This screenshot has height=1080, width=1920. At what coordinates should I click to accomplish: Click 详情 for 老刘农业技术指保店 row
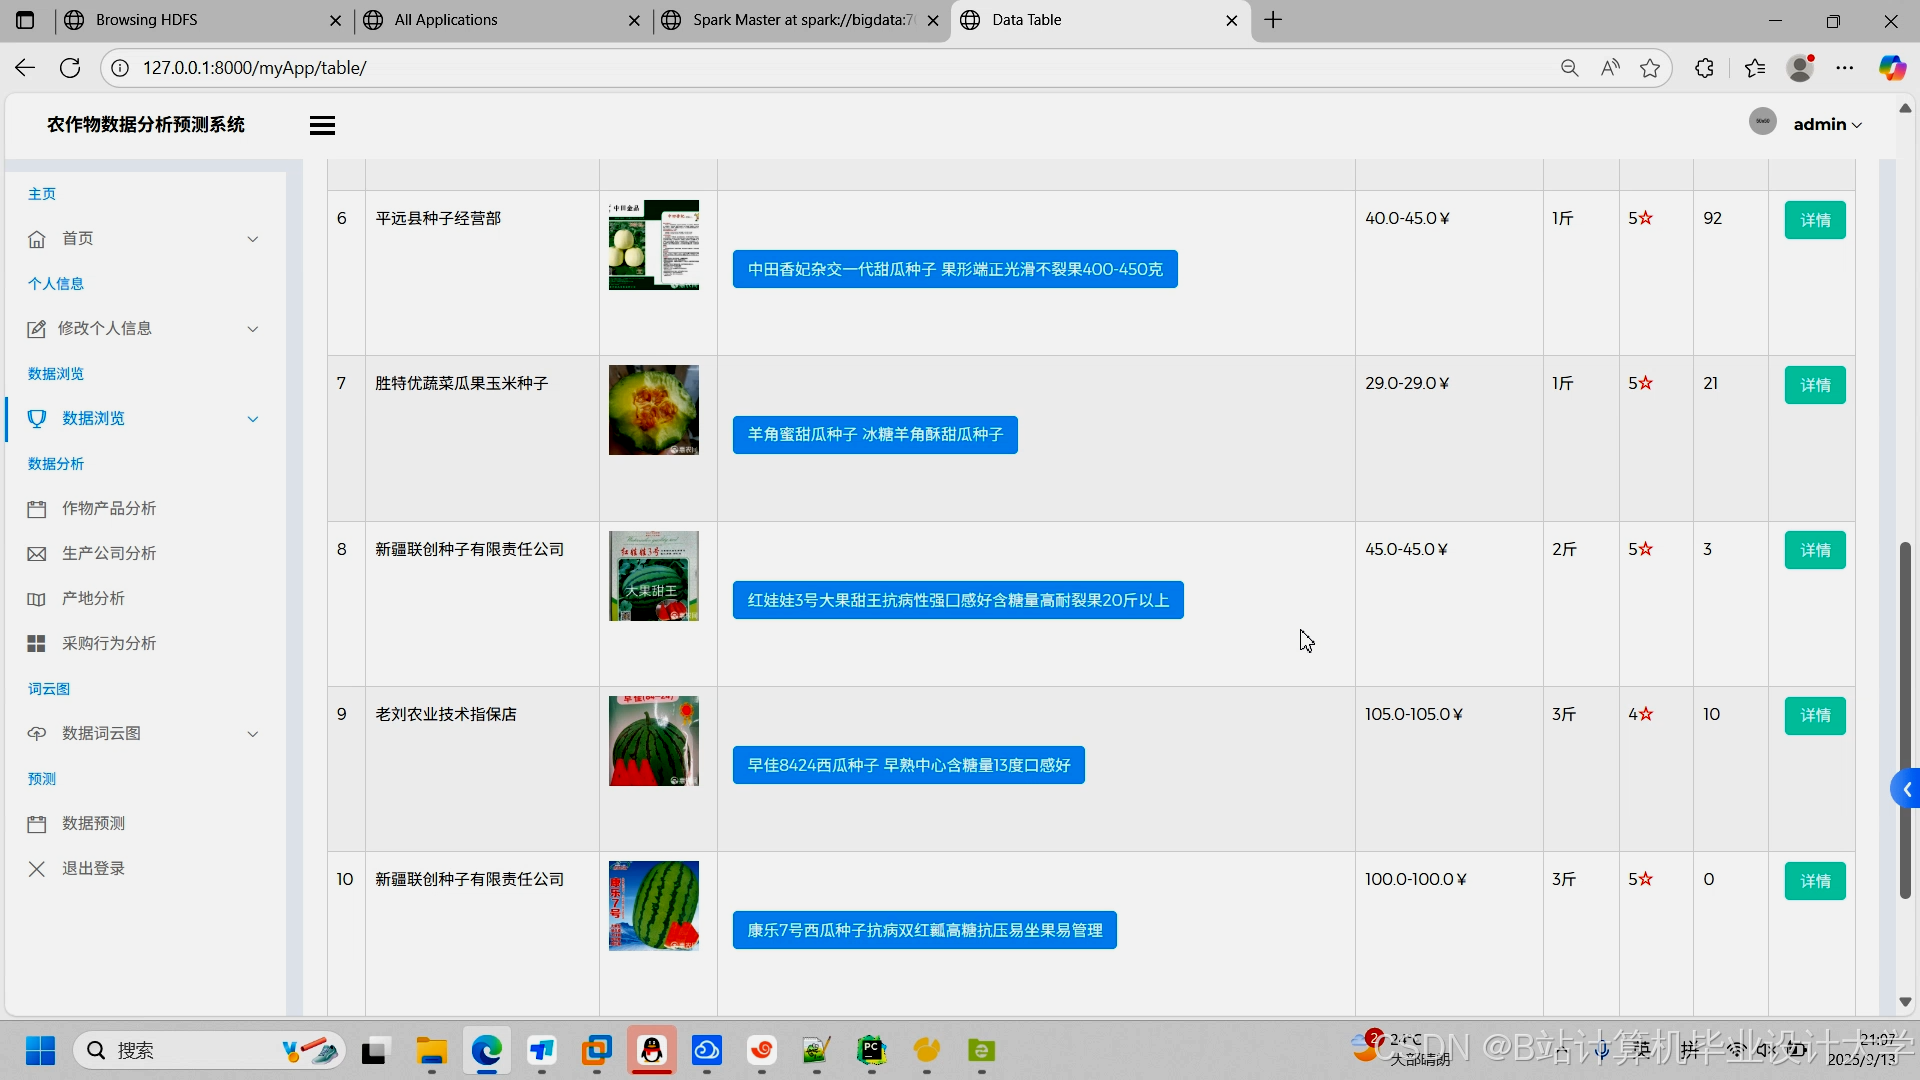coord(1814,715)
